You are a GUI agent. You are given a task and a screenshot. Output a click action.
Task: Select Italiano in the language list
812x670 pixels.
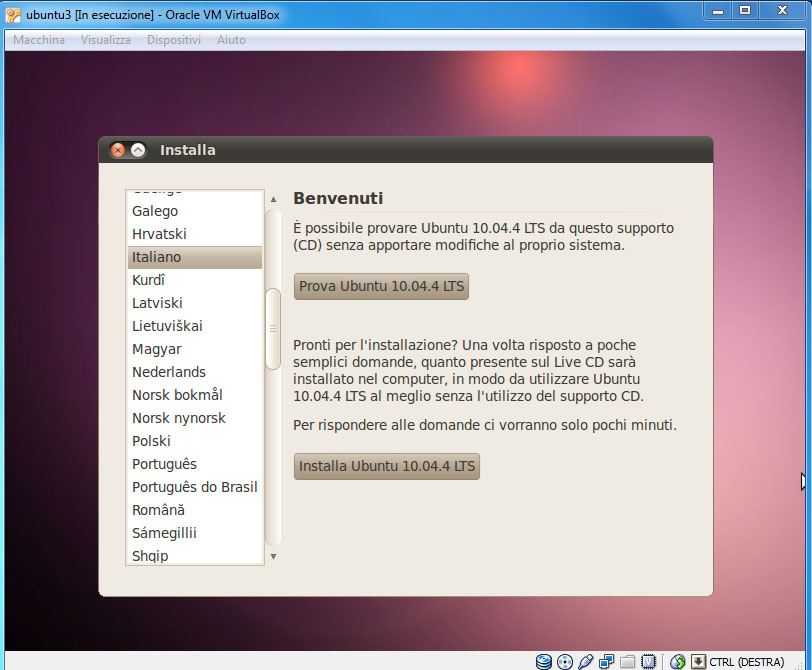click(195, 257)
